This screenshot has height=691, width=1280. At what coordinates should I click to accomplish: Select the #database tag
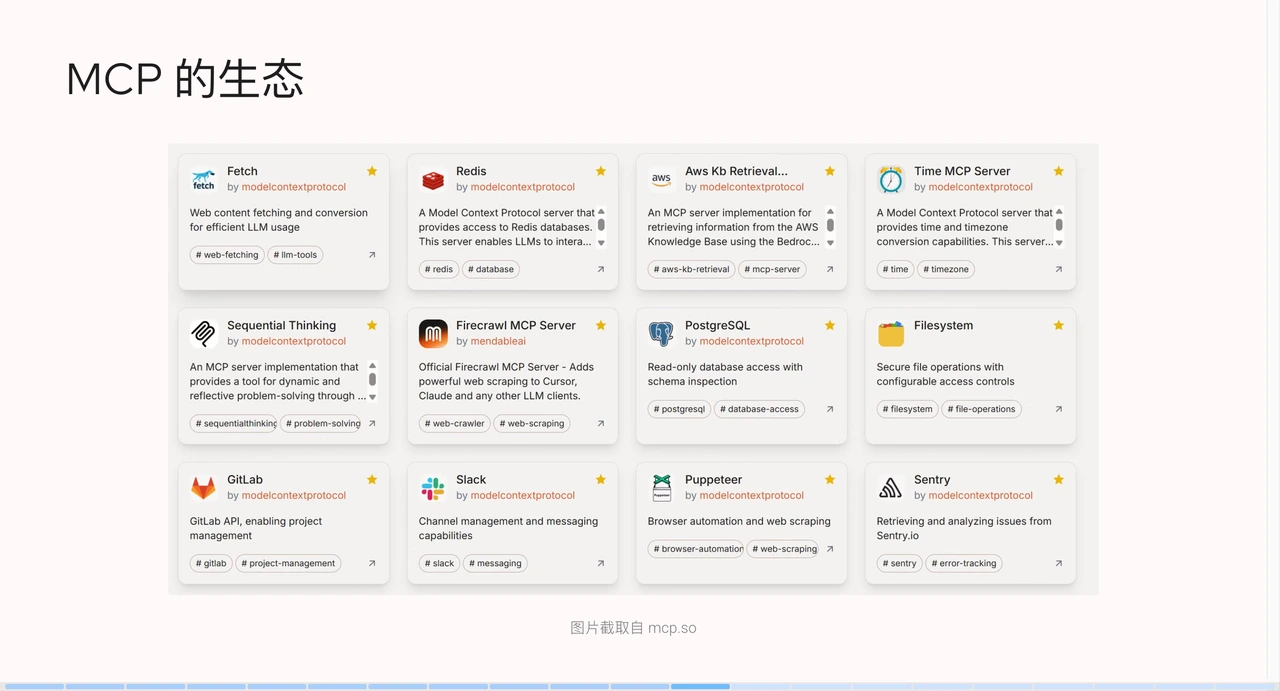point(491,269)
